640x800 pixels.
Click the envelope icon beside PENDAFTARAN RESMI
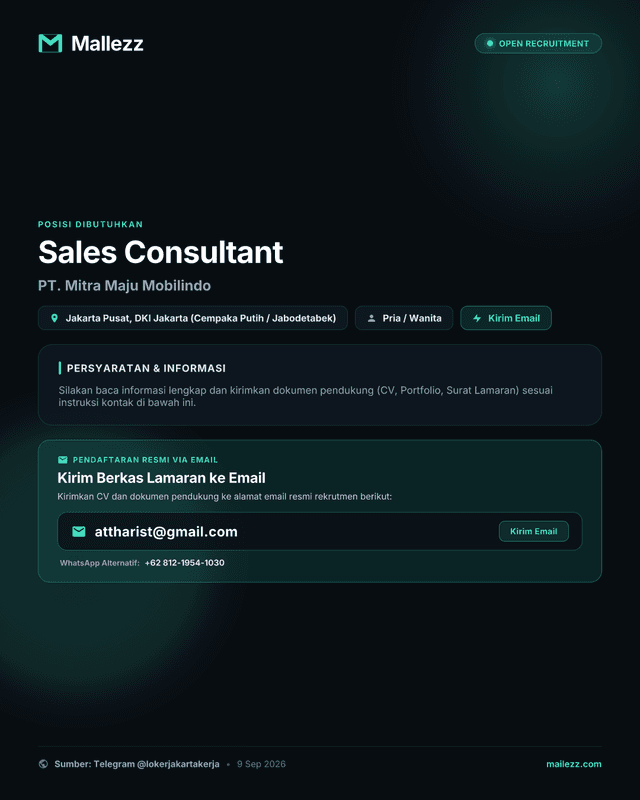[63, 460]
